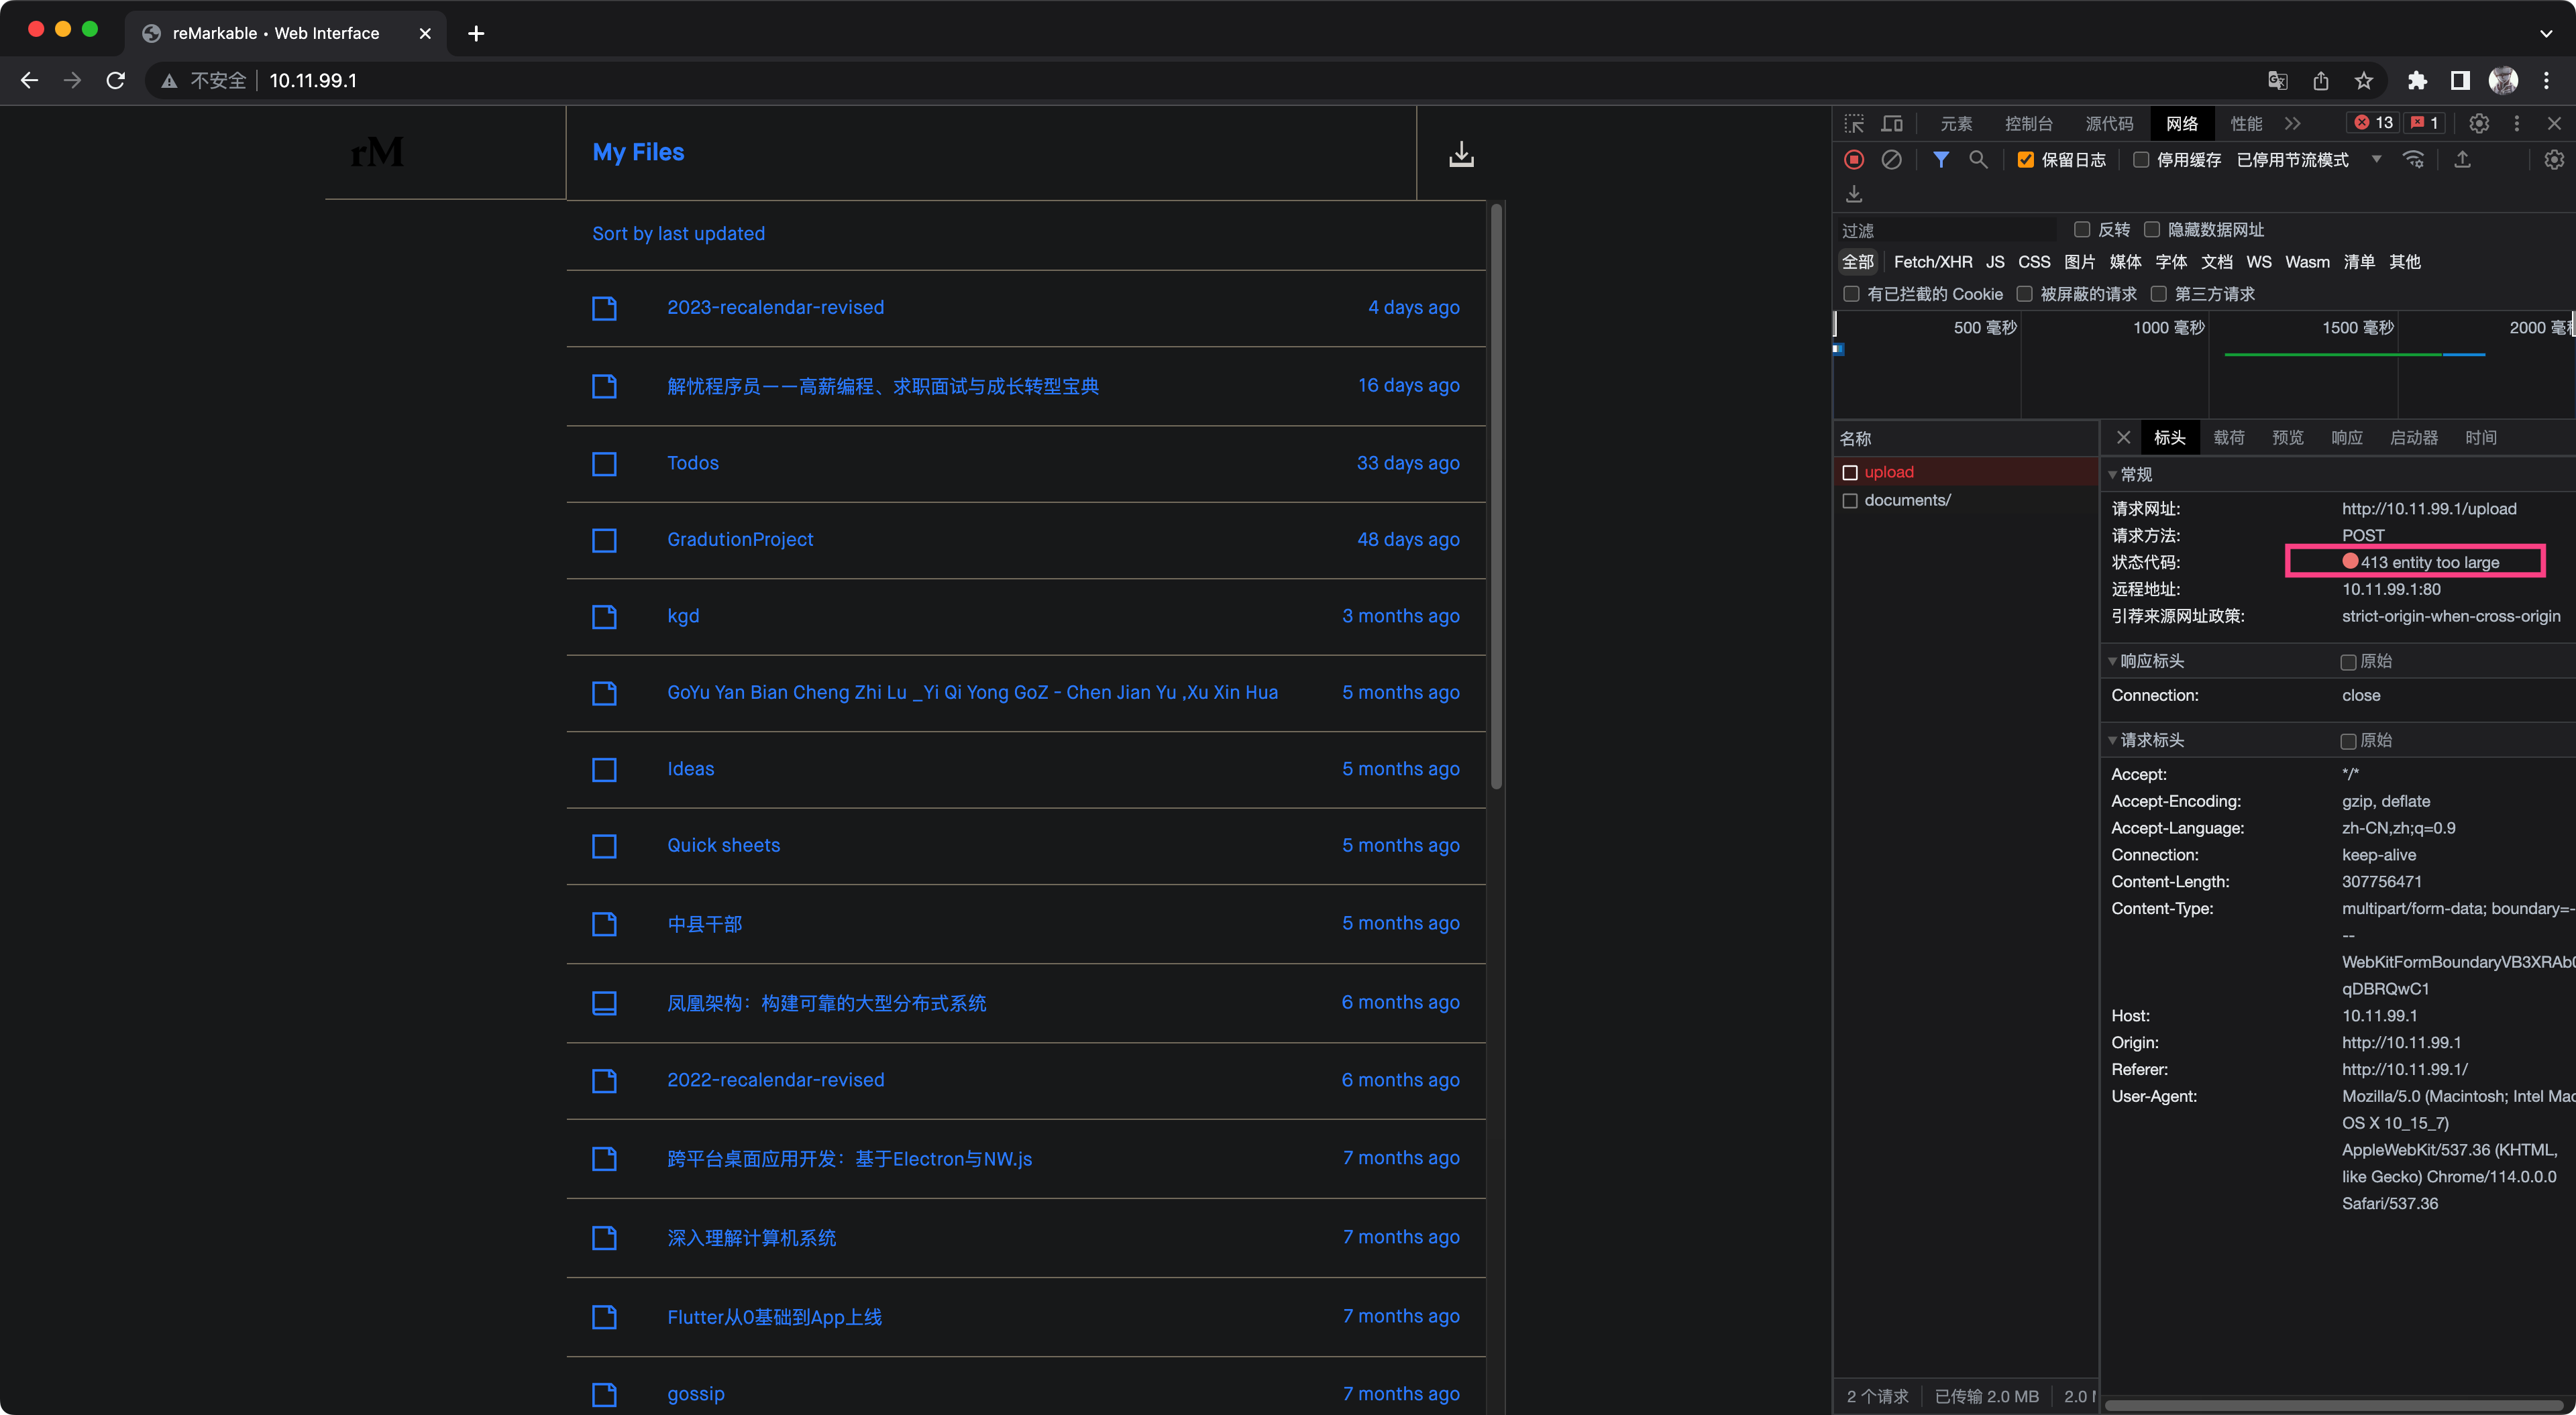Check 原始 box for 响应标头
Screen dimensions: 2576x1415
tap(2348, 662)
